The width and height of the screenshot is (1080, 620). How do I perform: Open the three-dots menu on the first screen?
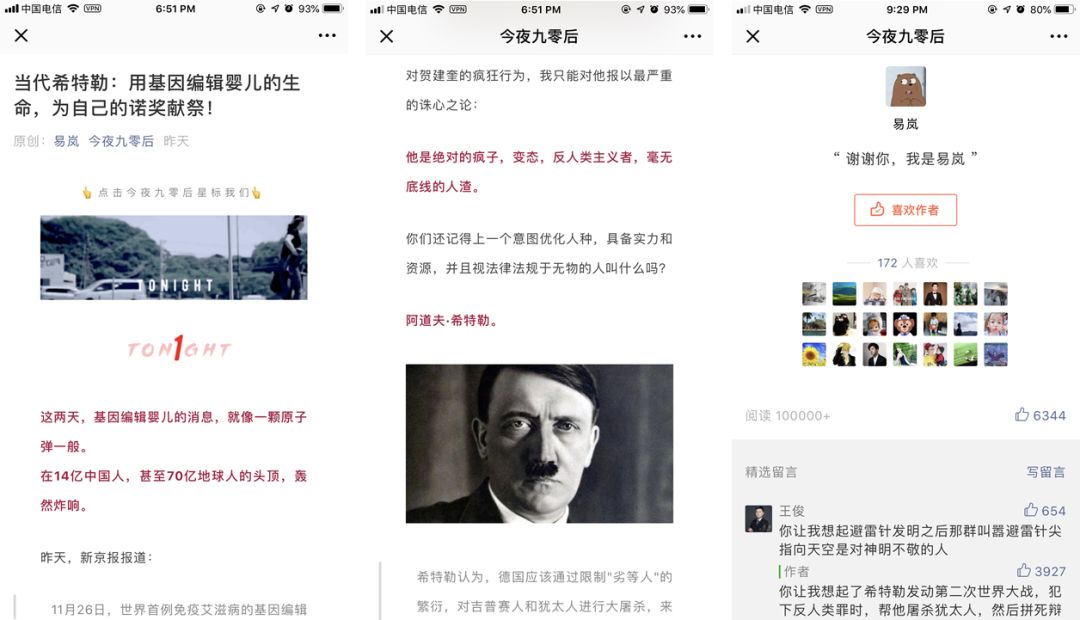(327, 35)
